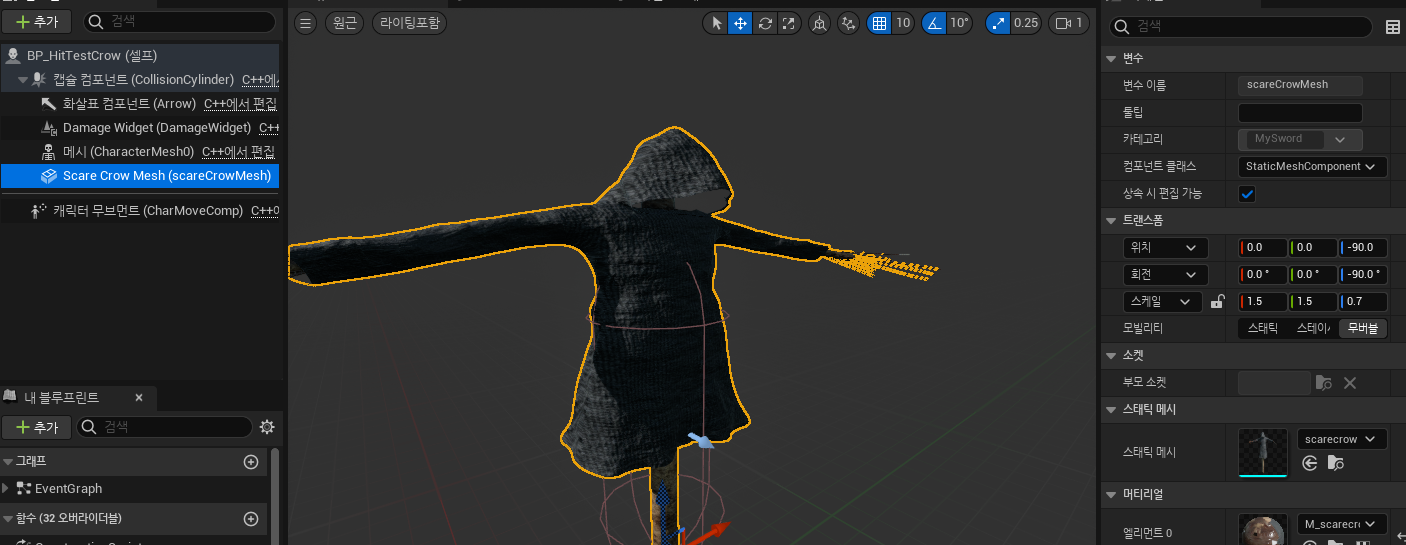Expand the EventGraph item
Image resolution: width=1406 pixels, height=545 pixels.
pyautogui.click(x=6, y=489)
